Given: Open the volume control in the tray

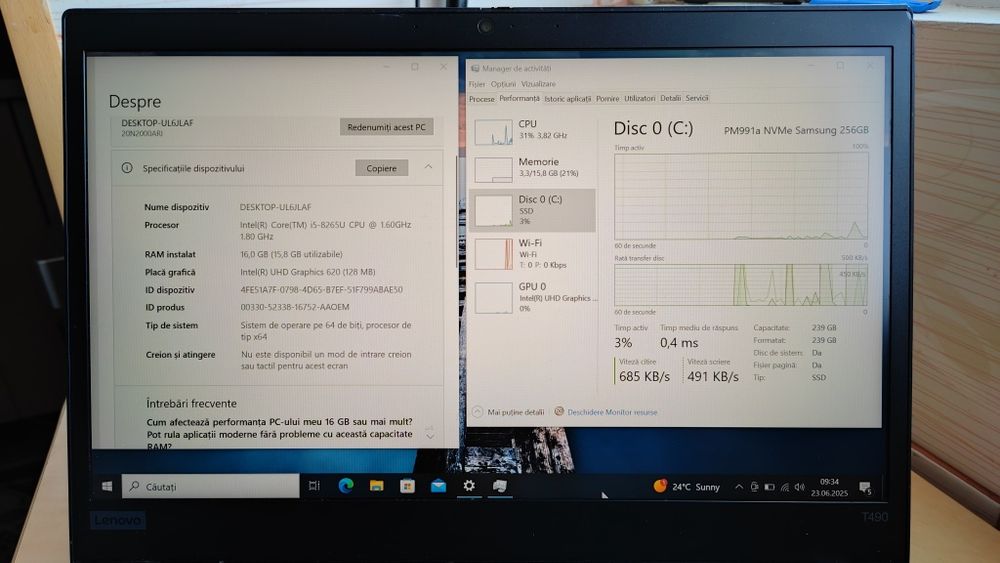Looking at the screenshot, I should (799, 487).
